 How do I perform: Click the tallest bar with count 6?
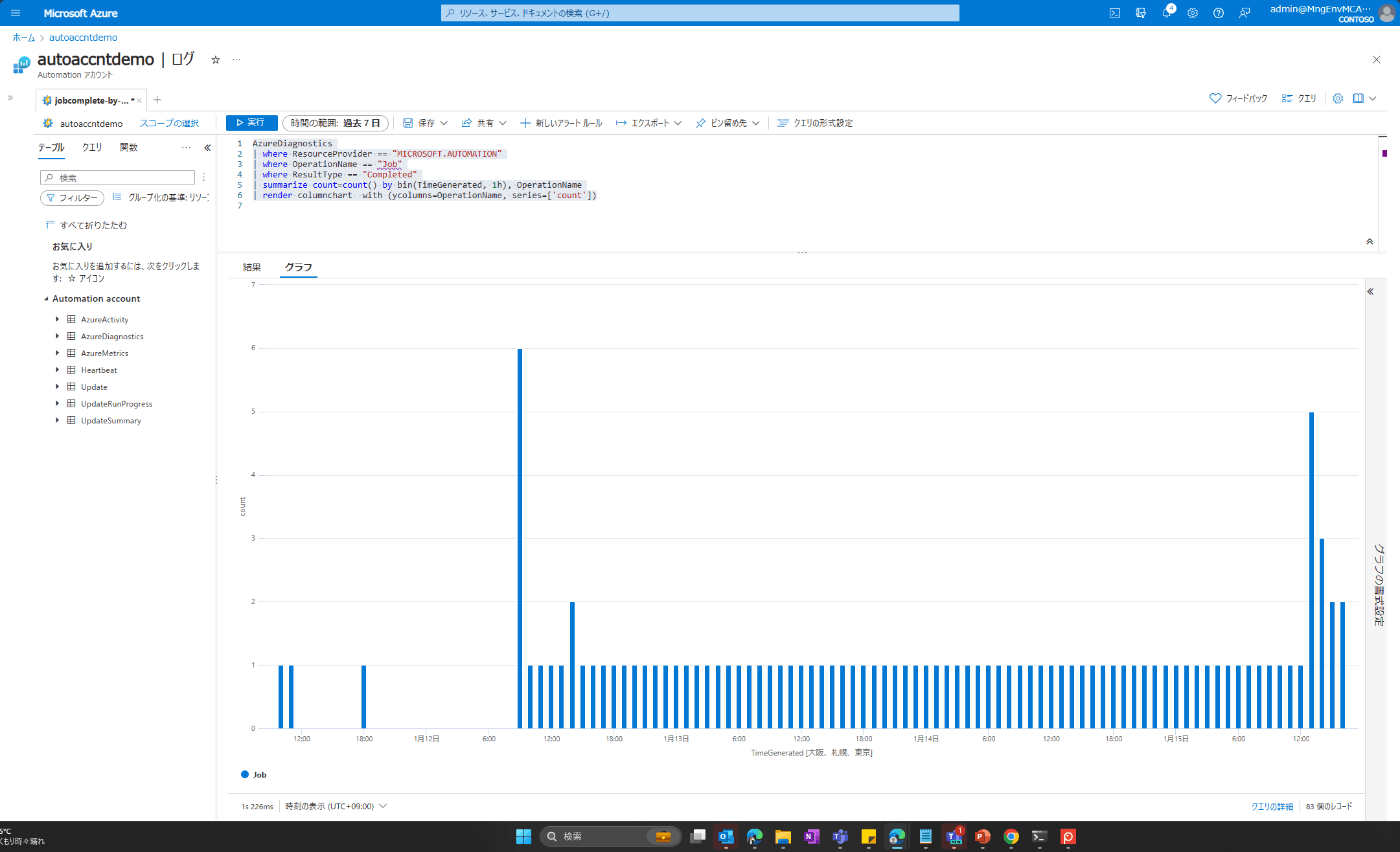pos(520,538)
